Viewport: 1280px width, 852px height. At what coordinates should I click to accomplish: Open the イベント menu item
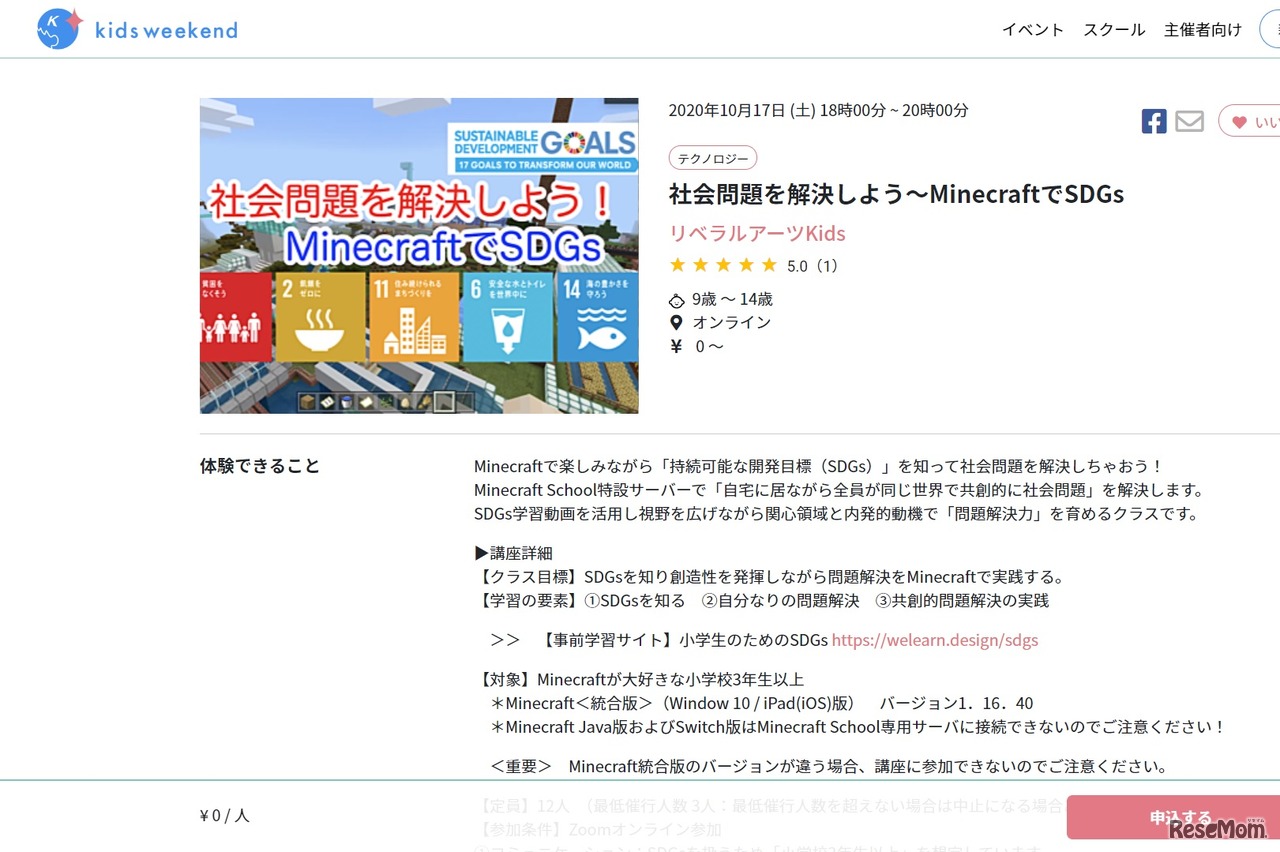[1033, 30]
